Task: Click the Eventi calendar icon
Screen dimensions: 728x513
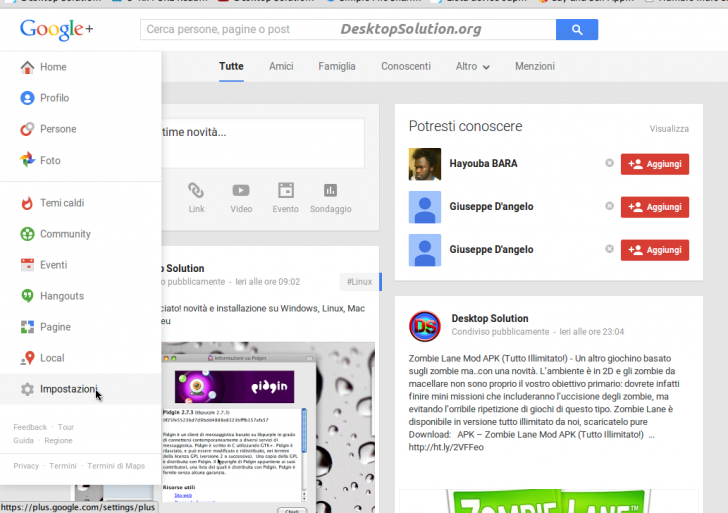Action: [27, 265]
